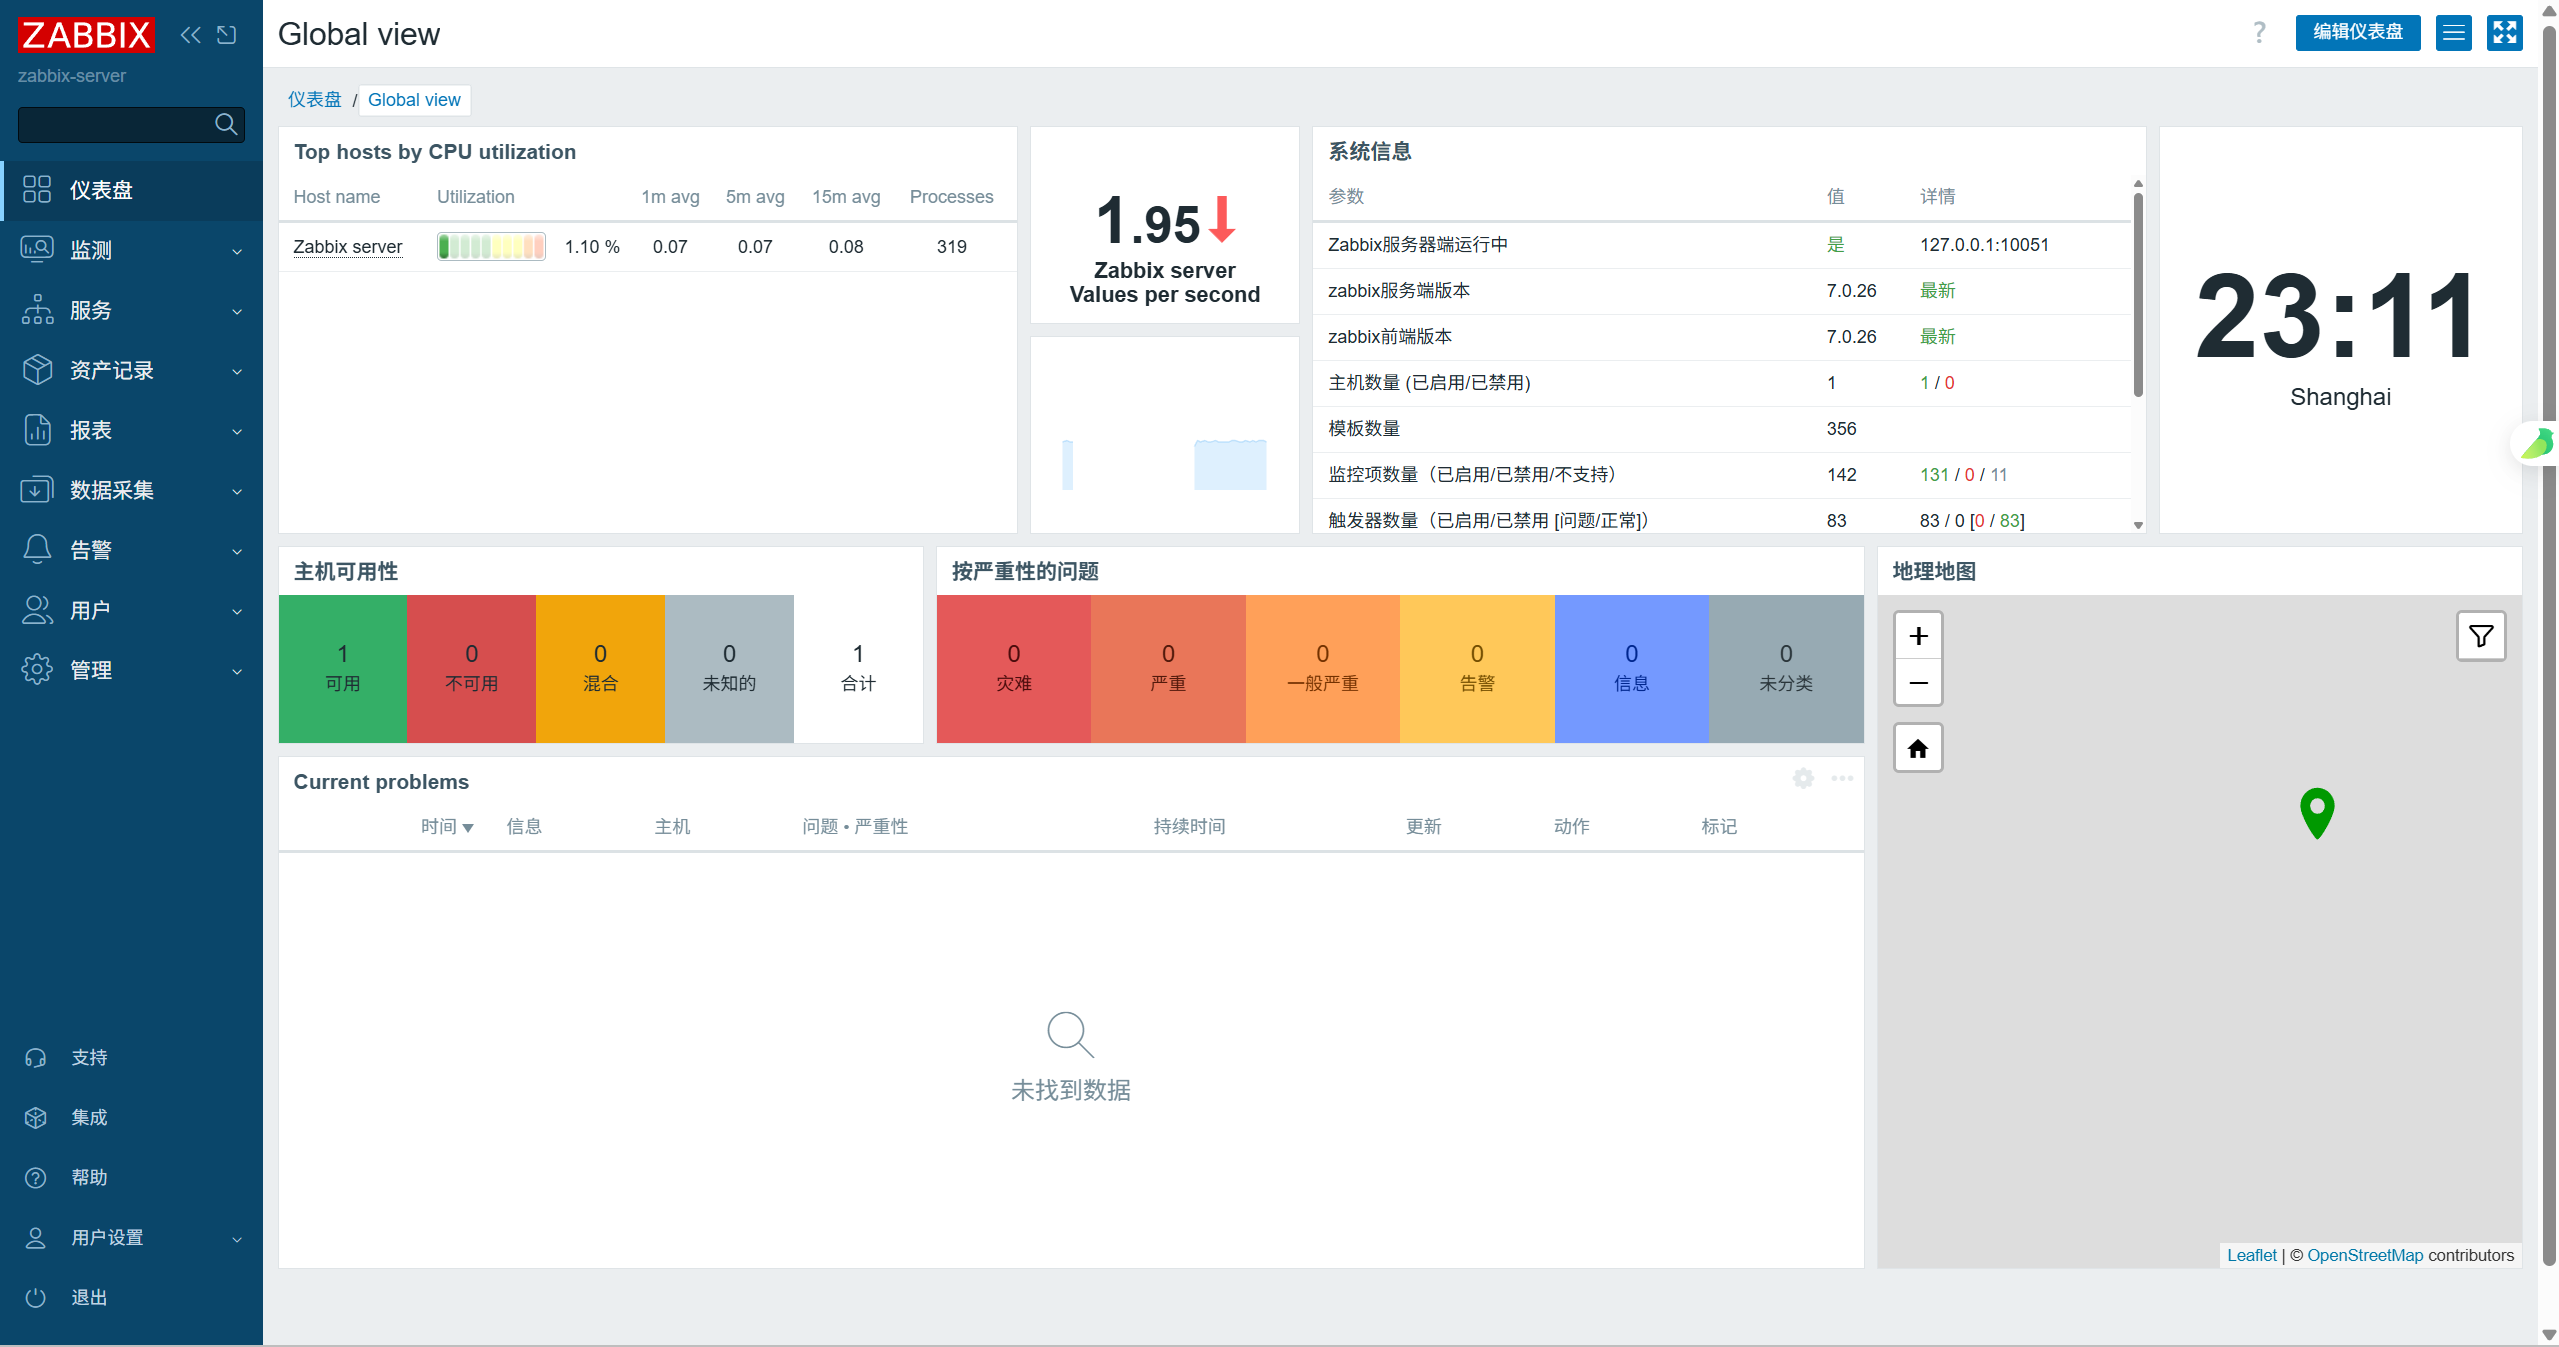The image size is (2559, 1347).
Task: Open the 服务 menu label
Action: tap(91, 310)
